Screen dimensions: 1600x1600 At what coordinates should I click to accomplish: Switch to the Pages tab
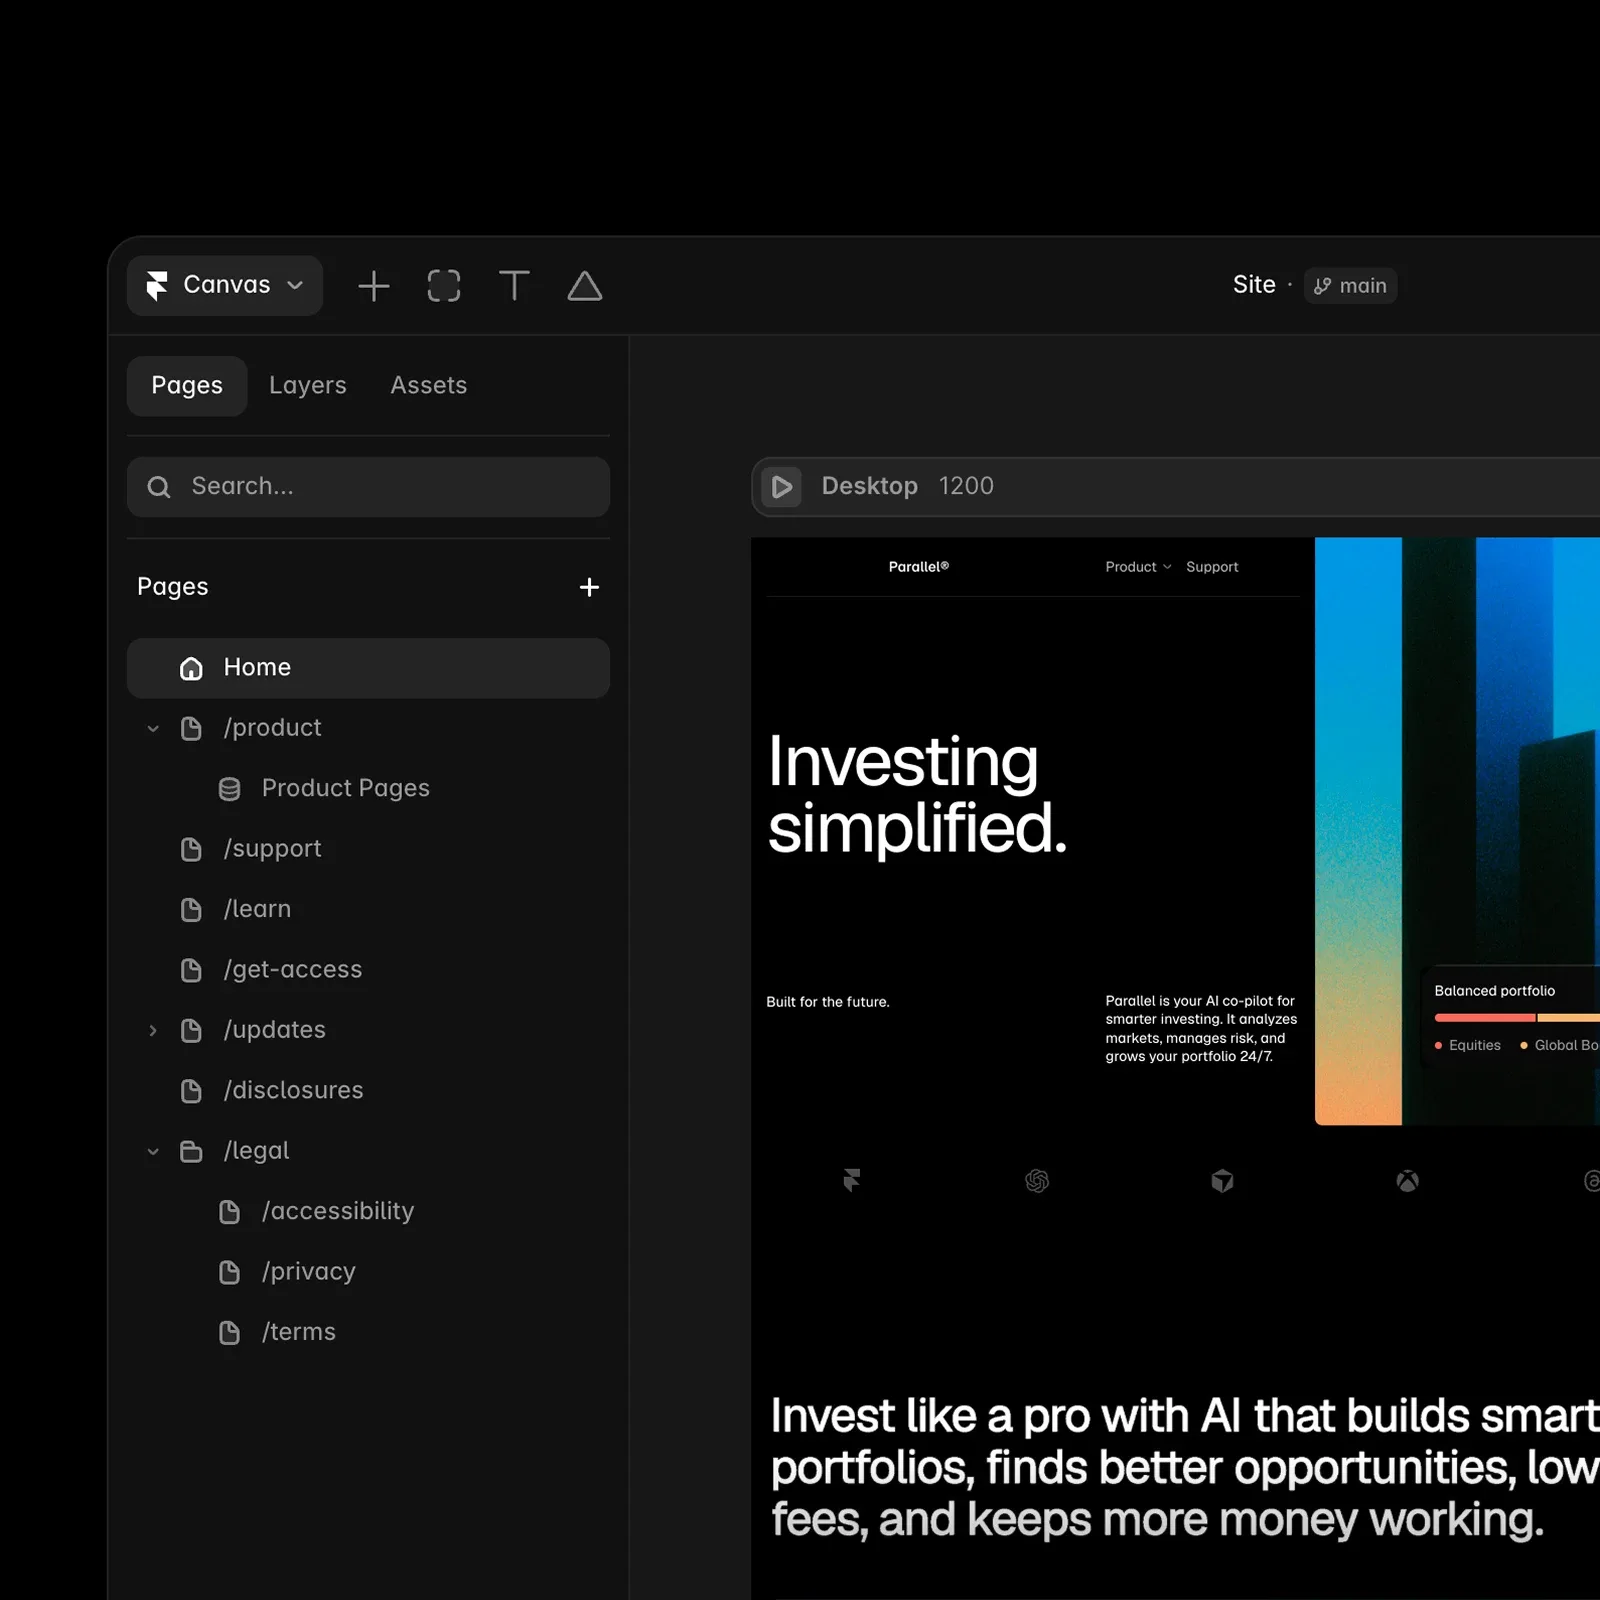click(187, 386)
